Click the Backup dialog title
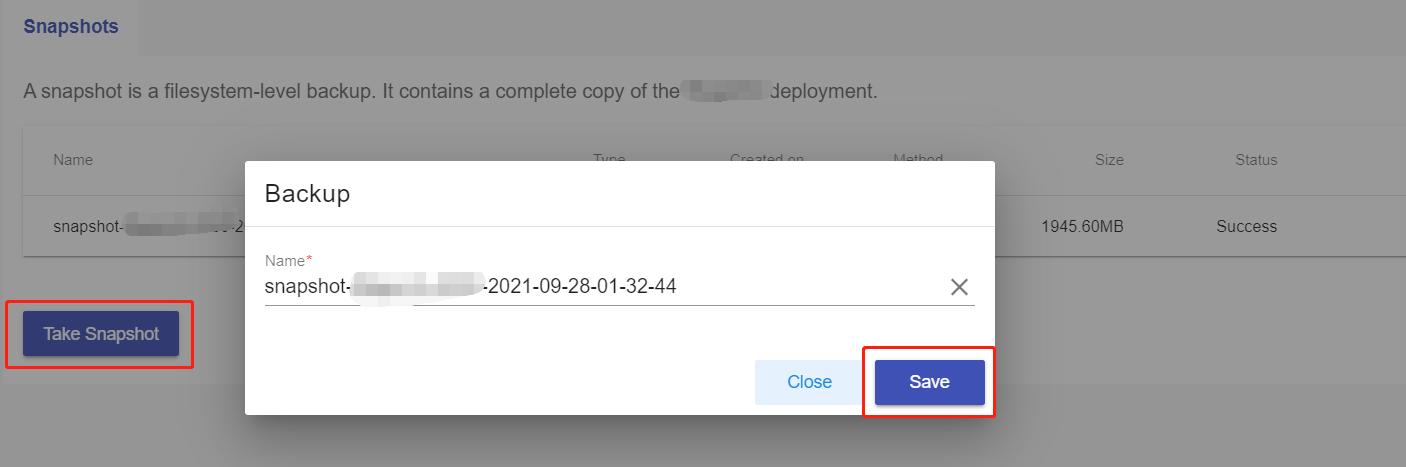 click(307, 194)
